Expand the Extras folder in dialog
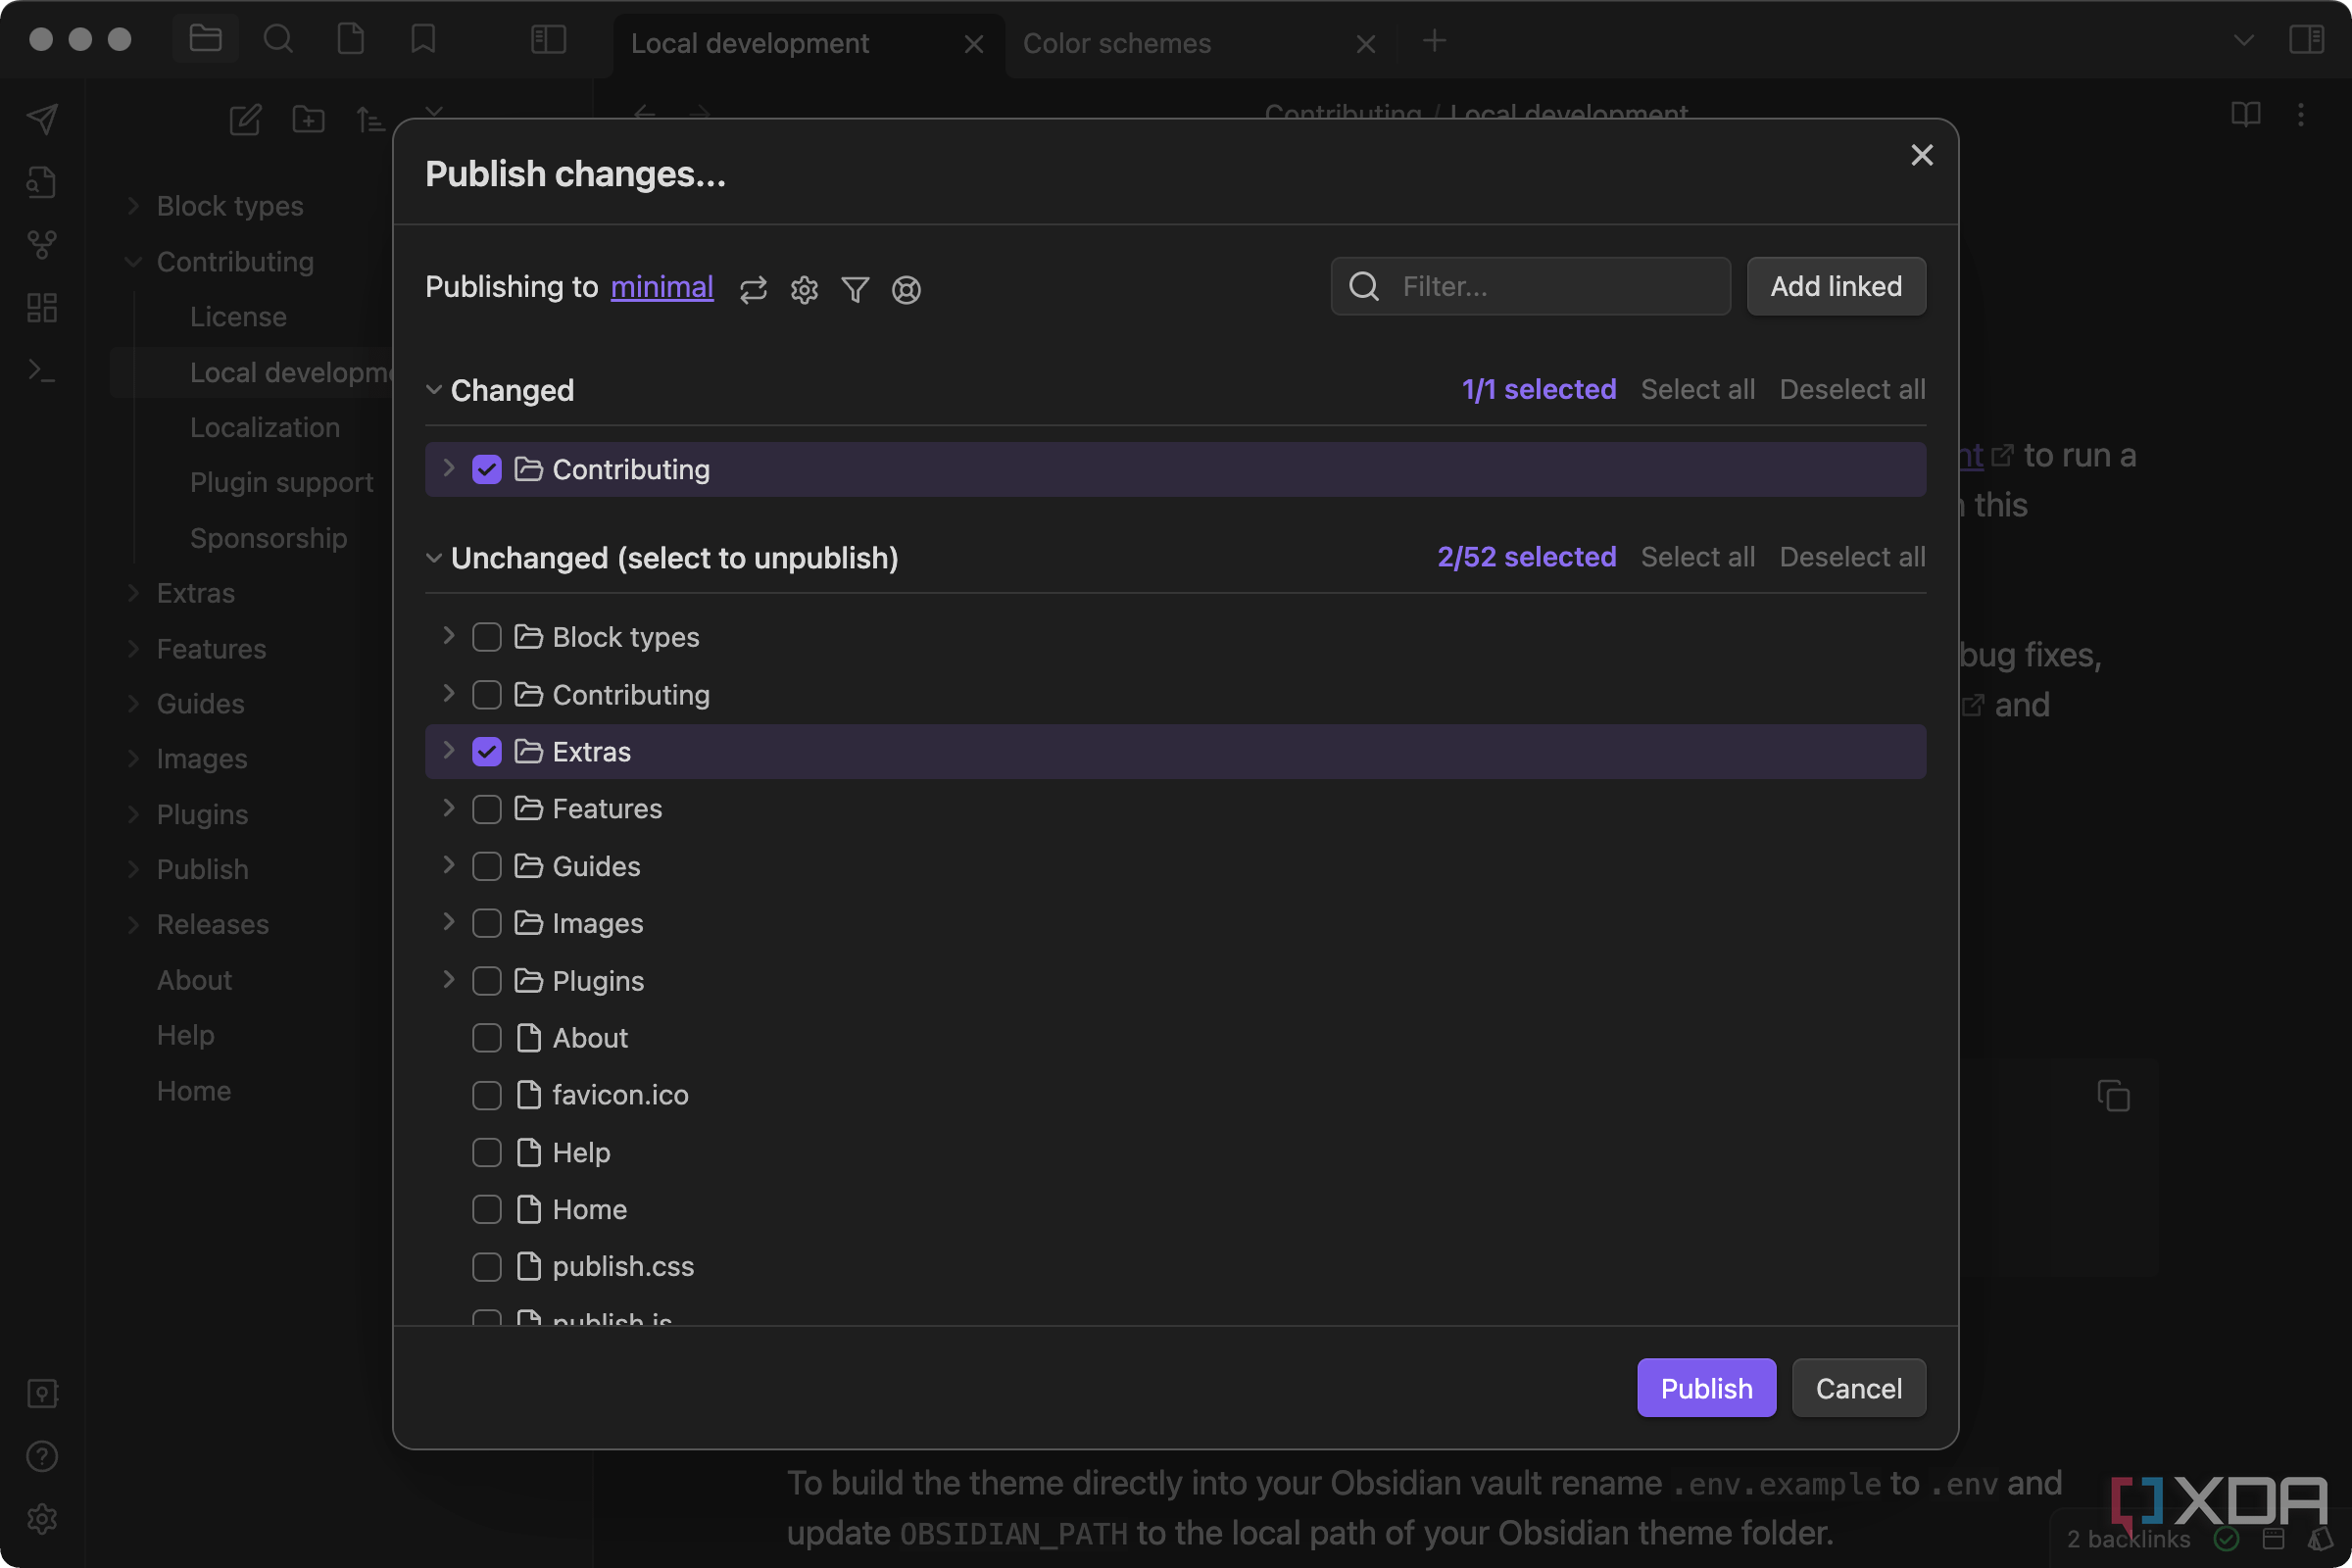This screenshot has height=1568, width=2352. 448,750
